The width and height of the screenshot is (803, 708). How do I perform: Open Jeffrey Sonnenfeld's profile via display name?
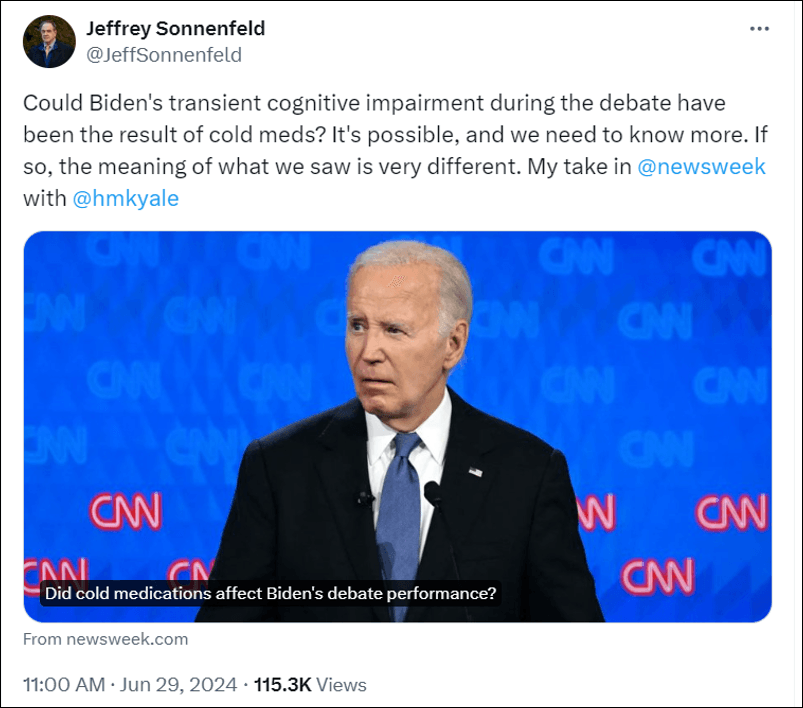point(175,28)
